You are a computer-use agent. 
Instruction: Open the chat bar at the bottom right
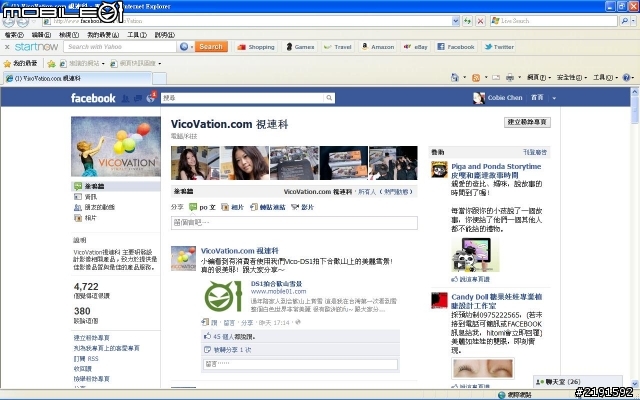pyautogui.click(x=578, y=382)
